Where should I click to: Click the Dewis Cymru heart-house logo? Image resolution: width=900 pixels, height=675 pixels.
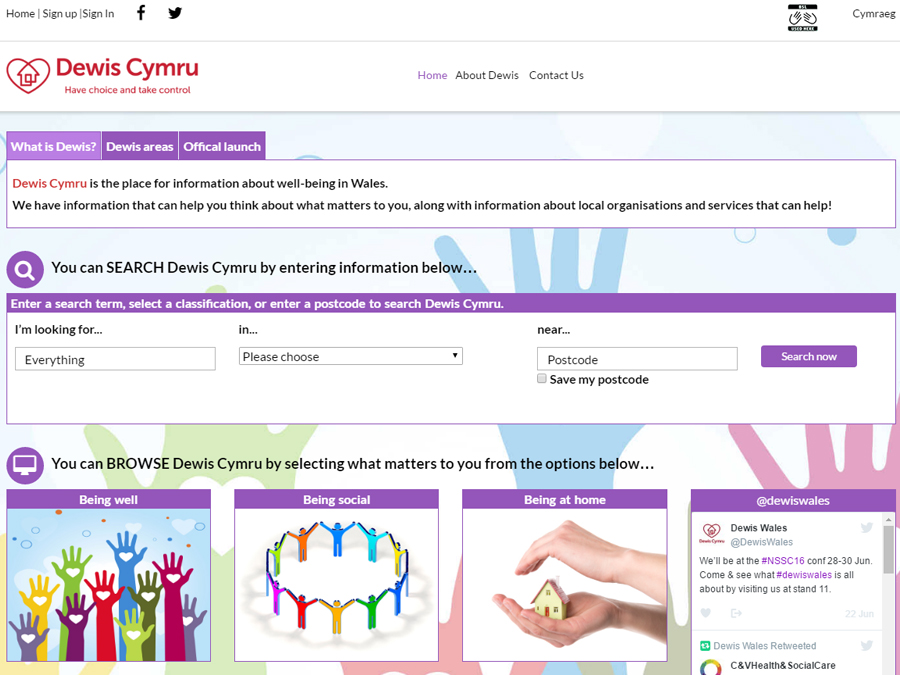coord(28,75)
